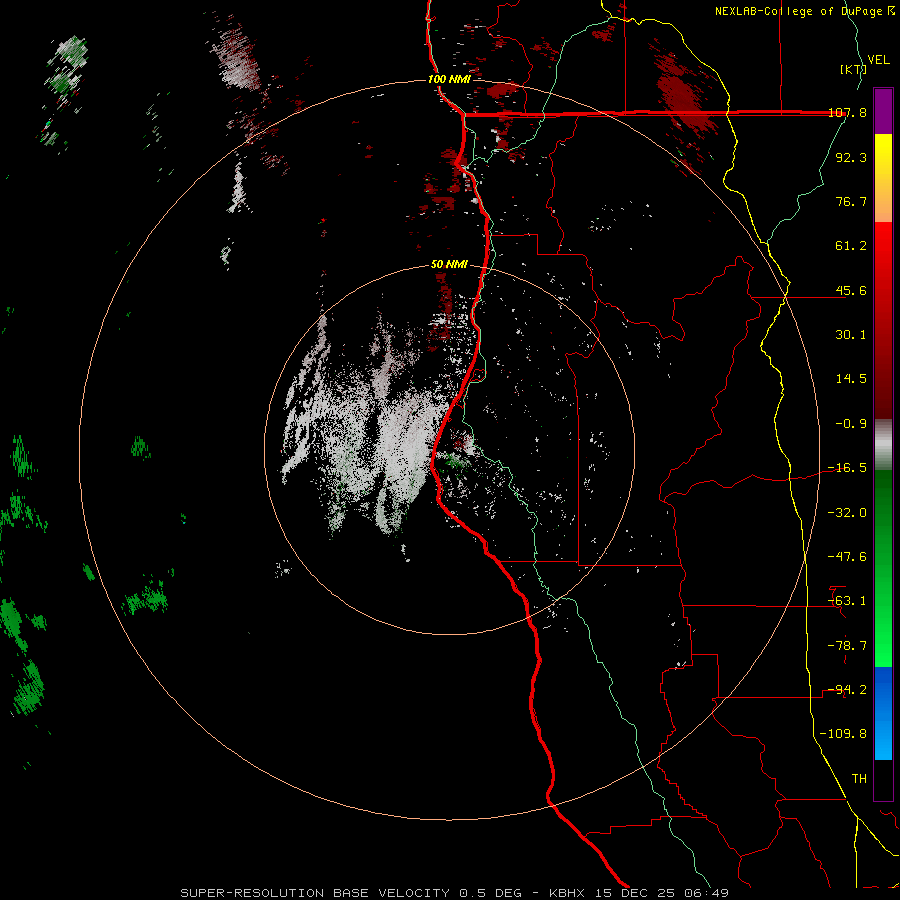The height and width of the screenshot is (900, 900).
Task: Click the SUPER-RESOLUTION BASE VELOCITY caption
Action: (x=454, y=893)
